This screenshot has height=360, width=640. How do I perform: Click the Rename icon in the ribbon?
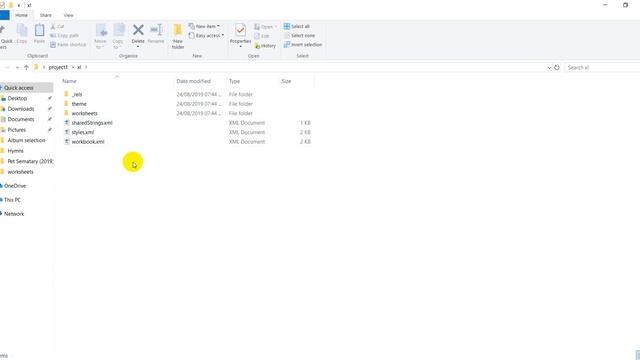[x=156, y=30]
